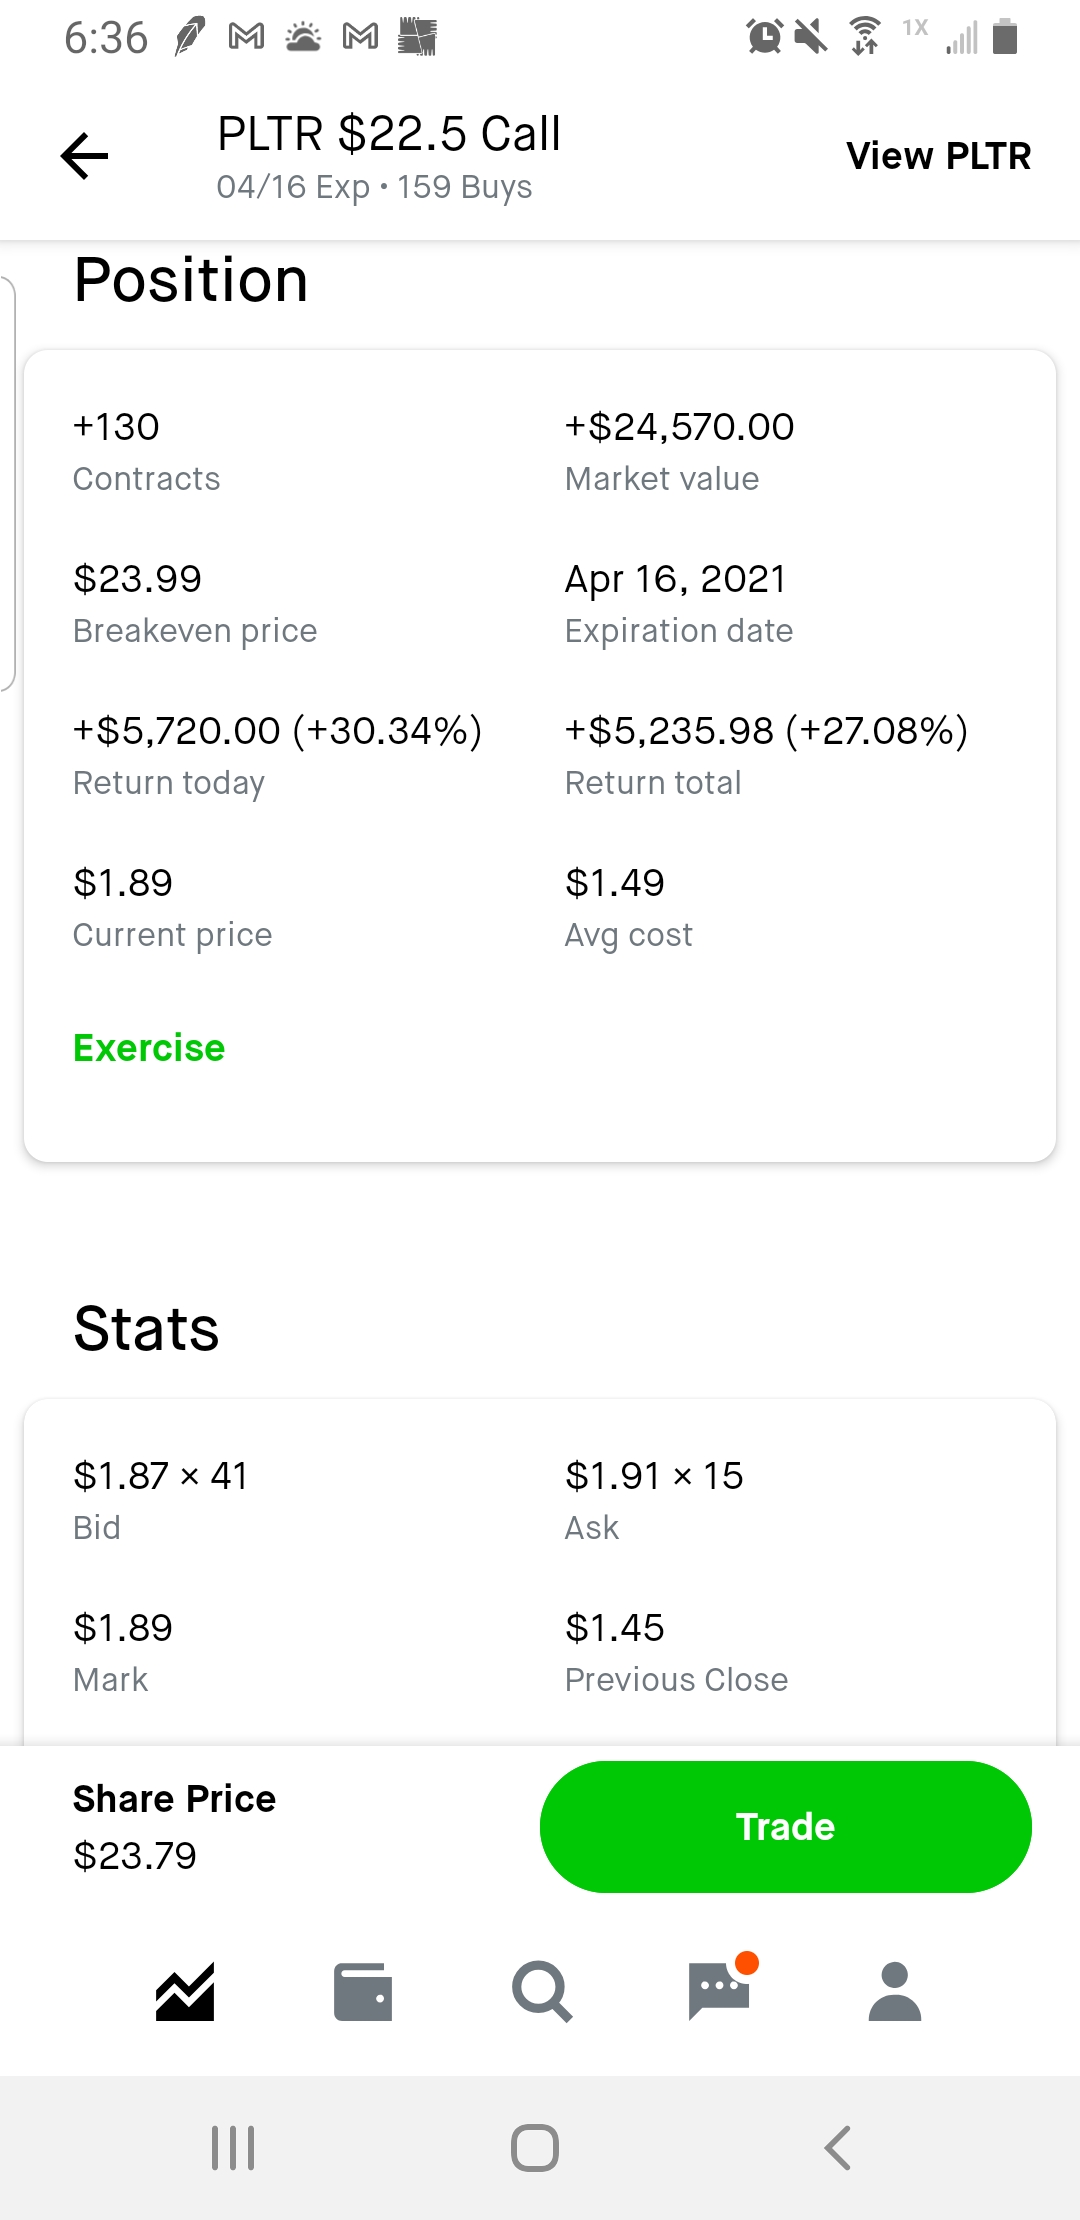Tap the Market value amount
Viewport: 1080px width, 2220px height.
679,427
